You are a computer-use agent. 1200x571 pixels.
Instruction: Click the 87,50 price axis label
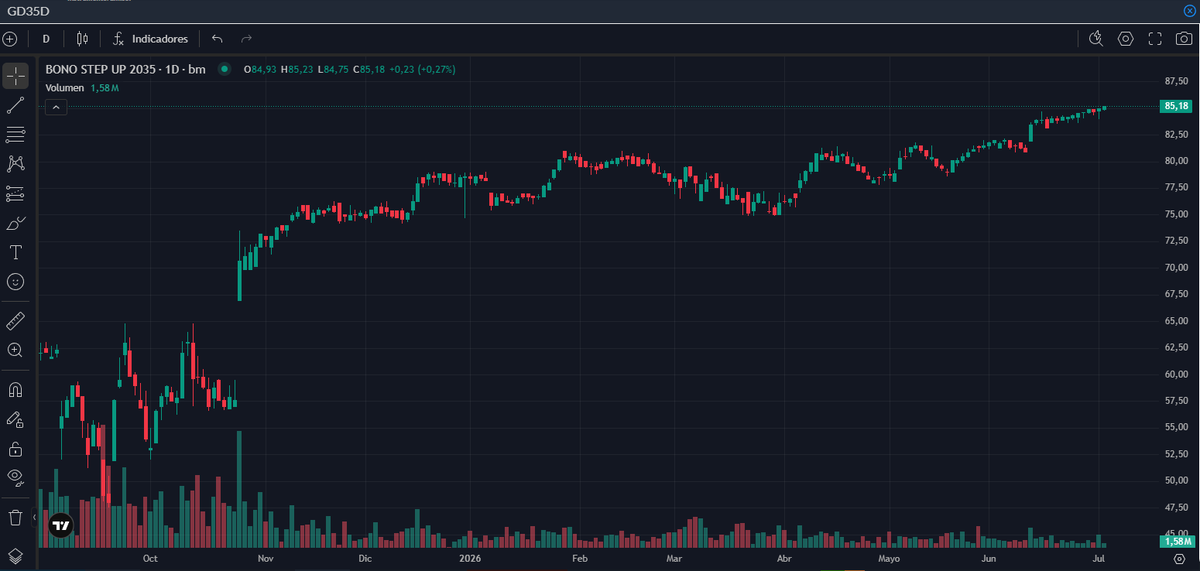point(1175,81)
